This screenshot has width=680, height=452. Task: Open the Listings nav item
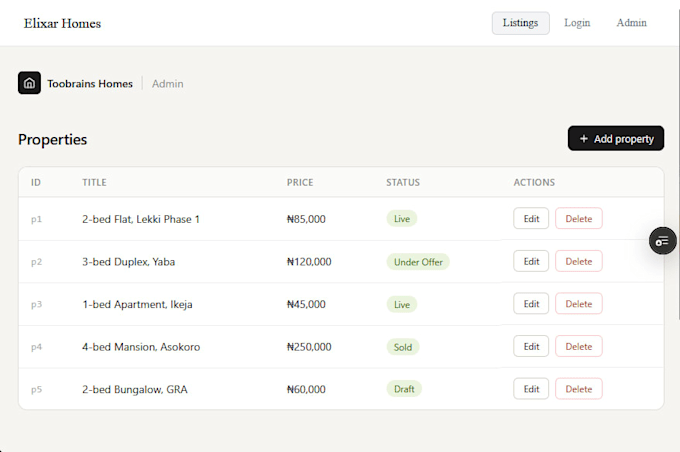tap(520, 23)
